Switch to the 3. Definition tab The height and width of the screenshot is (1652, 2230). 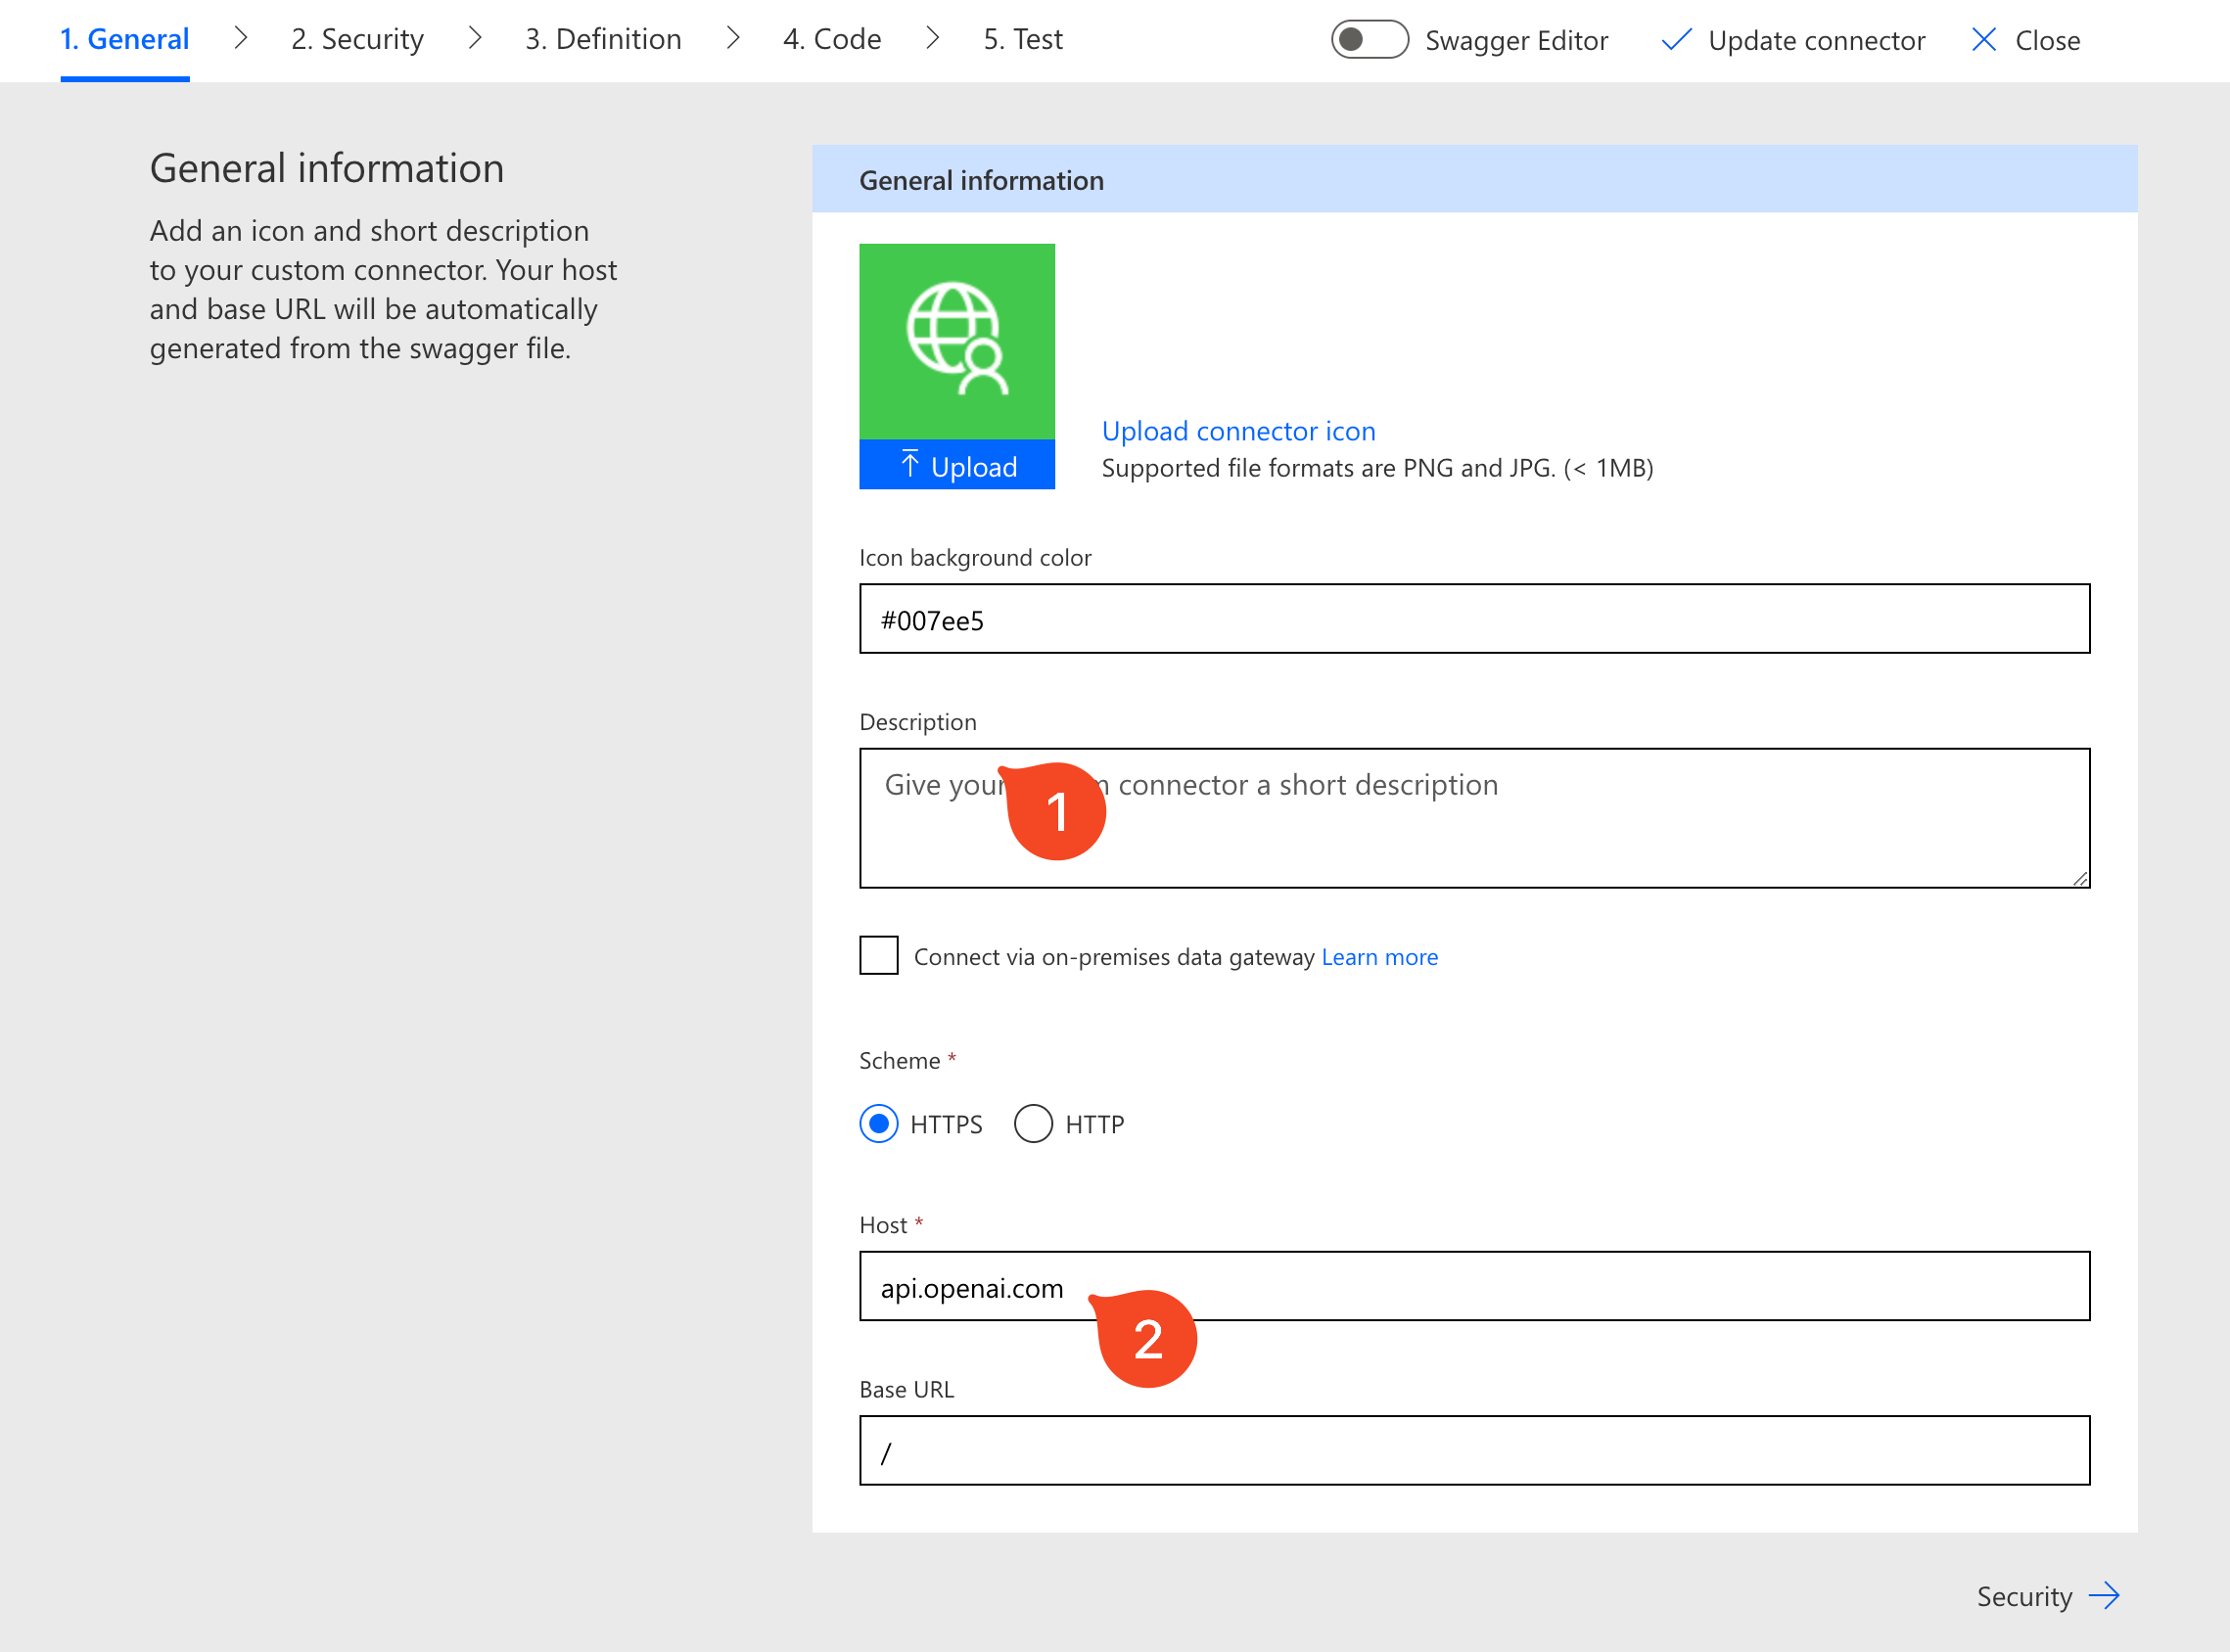click(x=603, y=39)
